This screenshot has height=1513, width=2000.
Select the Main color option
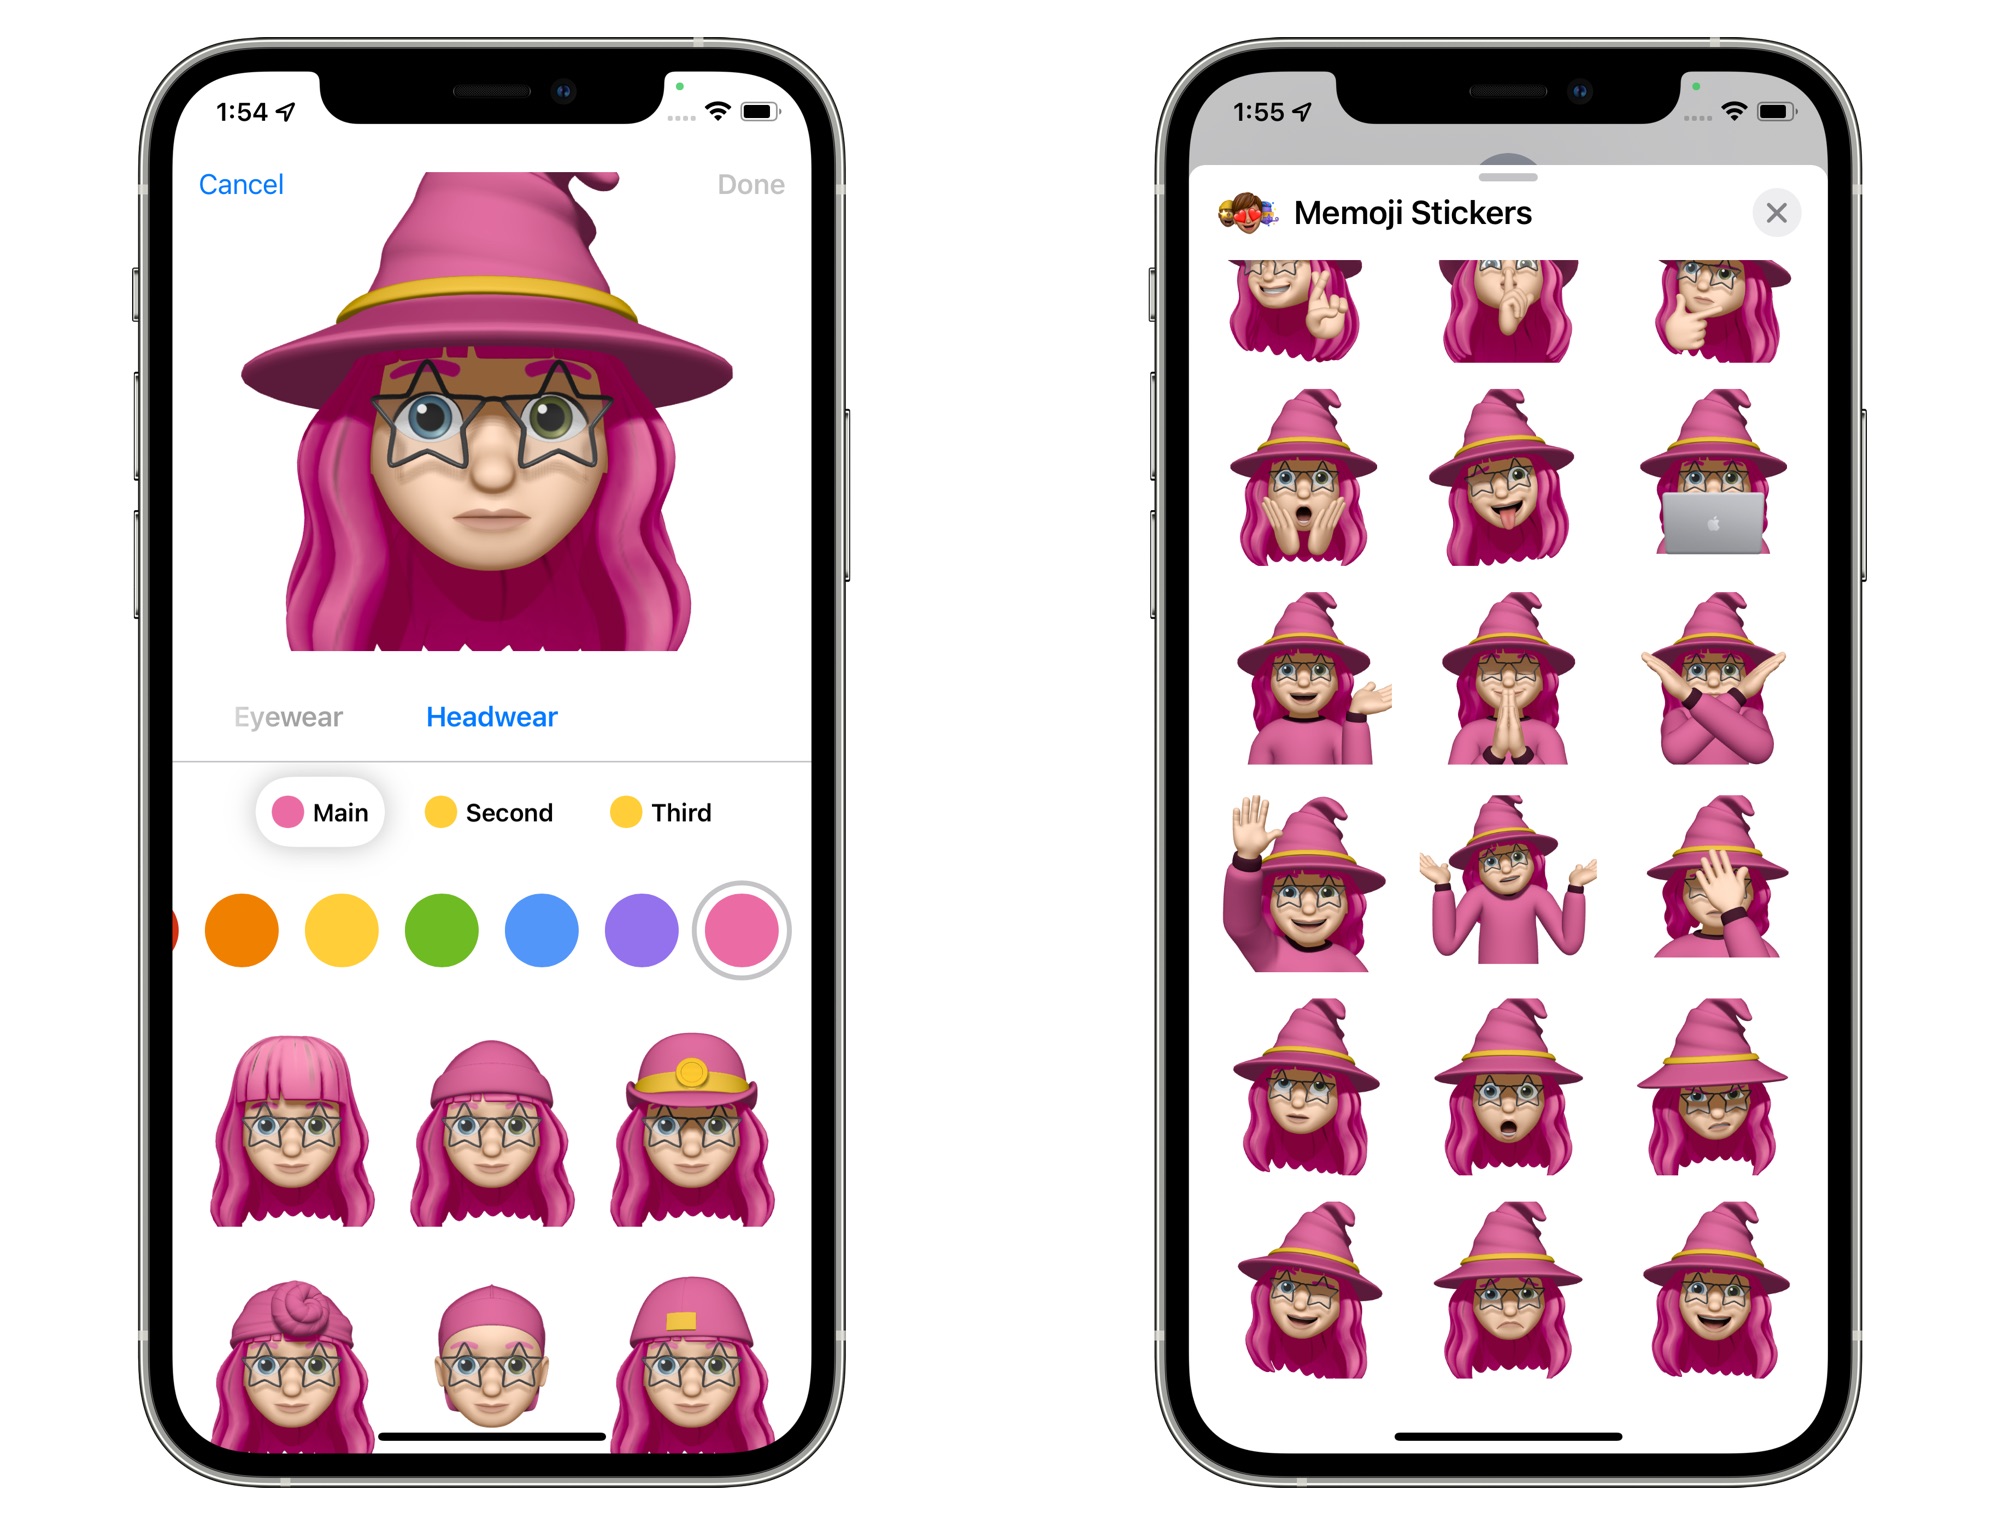316,811
